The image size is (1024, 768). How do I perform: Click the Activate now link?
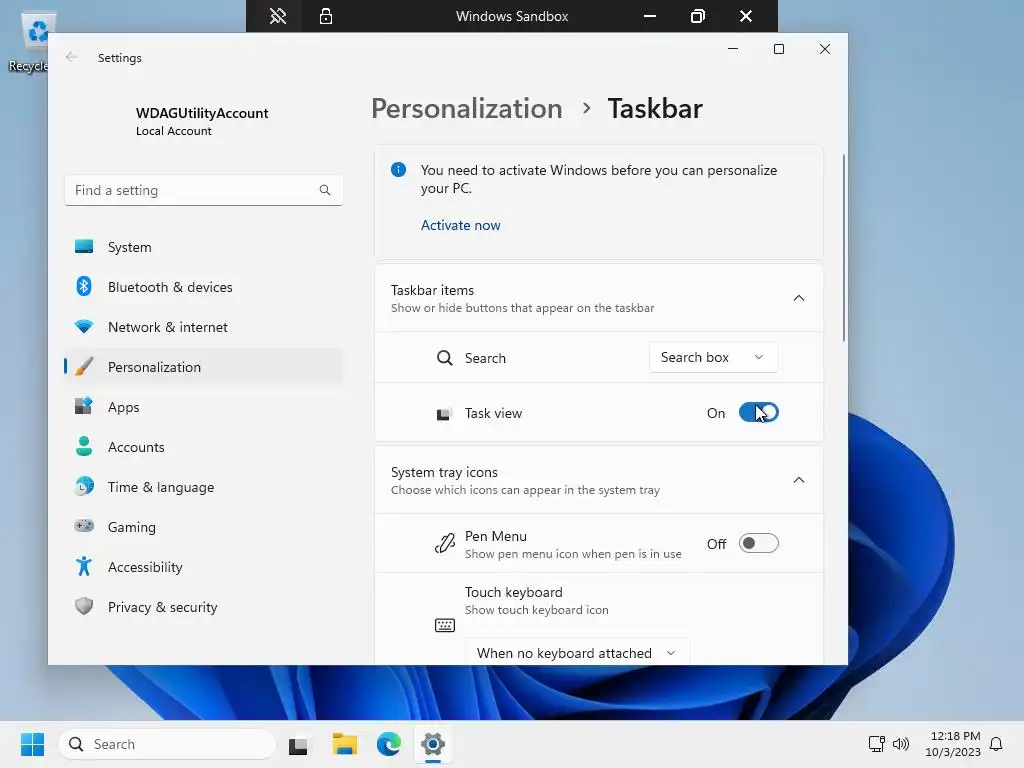click(x=460, y=225)
